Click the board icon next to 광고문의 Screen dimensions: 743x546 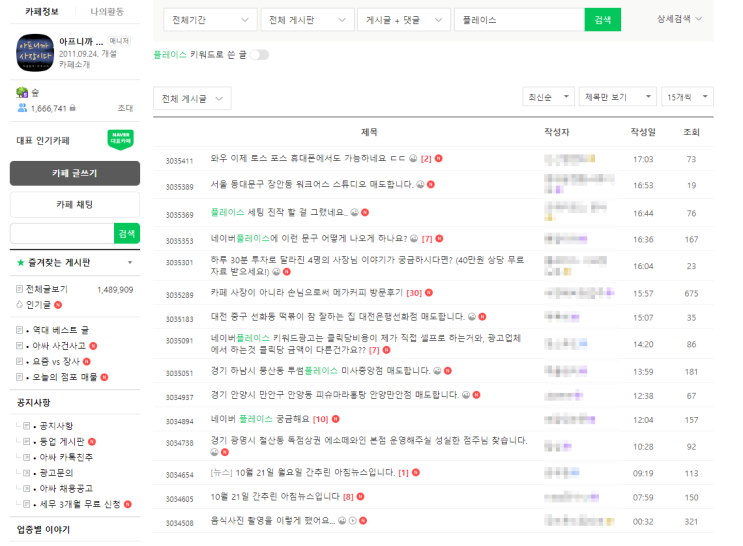pos(27,473)
